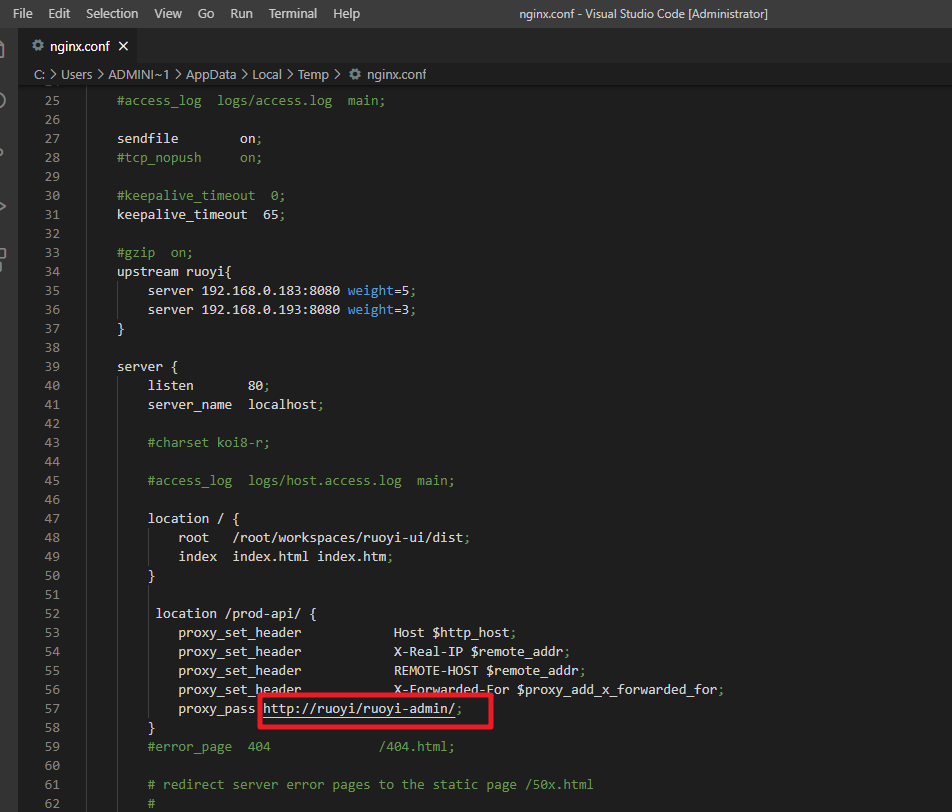Open the Go menu
The width and height of the screenshot is (952, 812).
point(206,13)
